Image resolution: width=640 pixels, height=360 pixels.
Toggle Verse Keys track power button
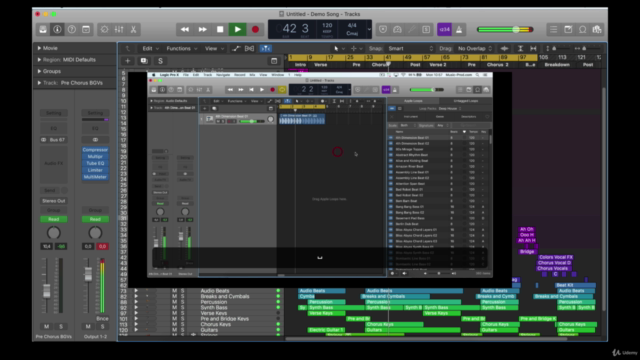278,313
